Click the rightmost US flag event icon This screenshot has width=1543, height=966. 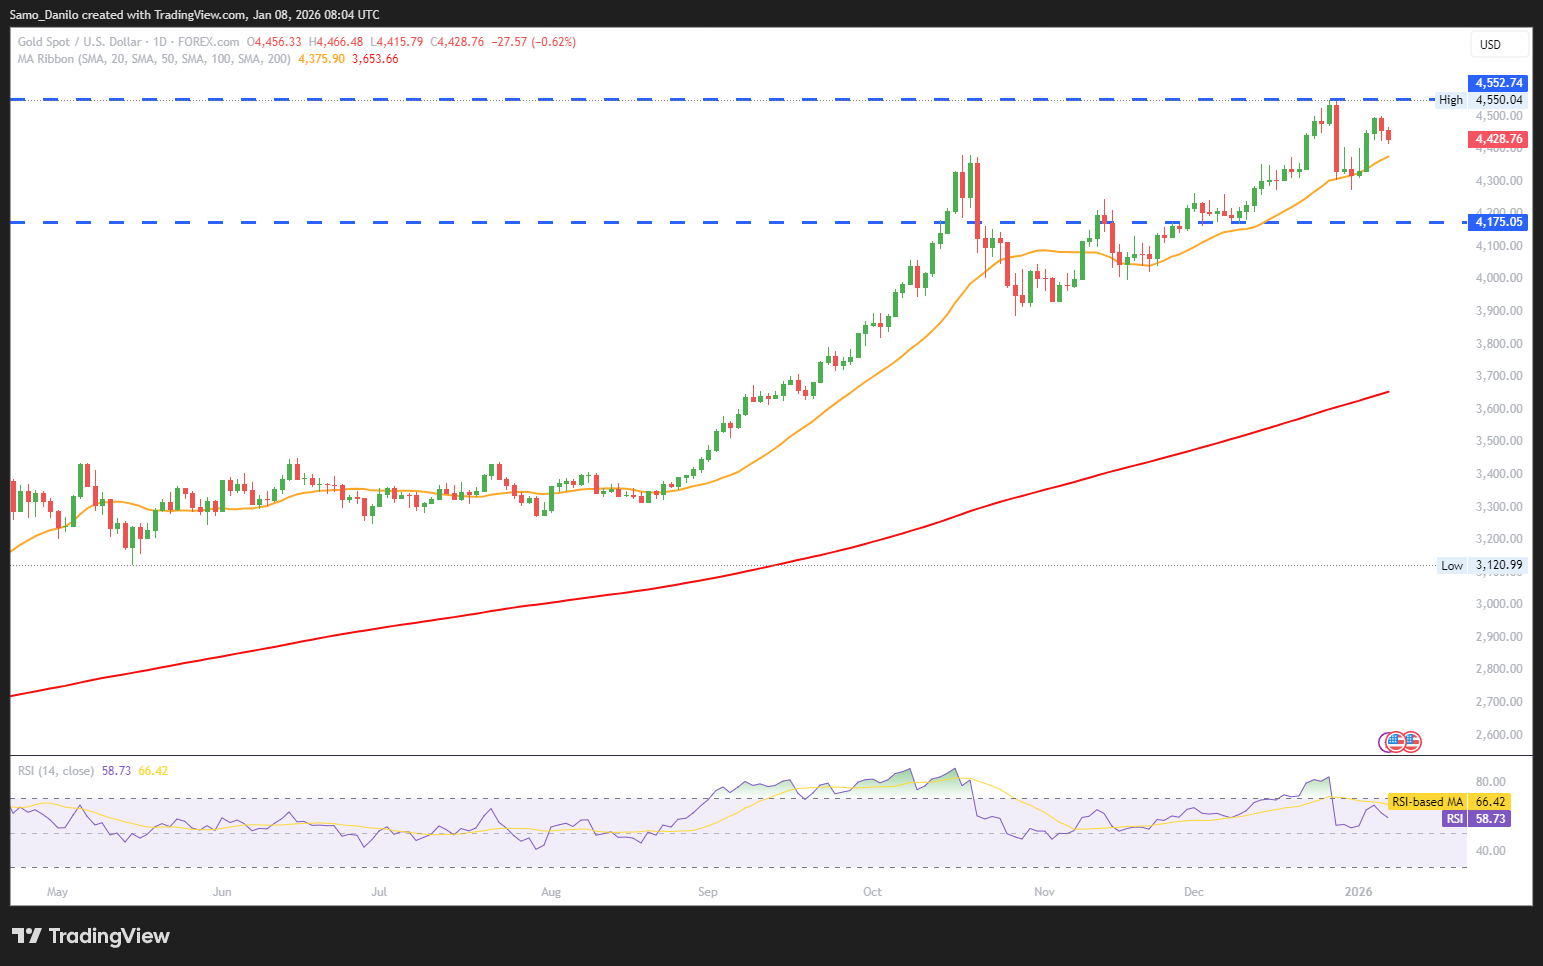point(1412,742)
